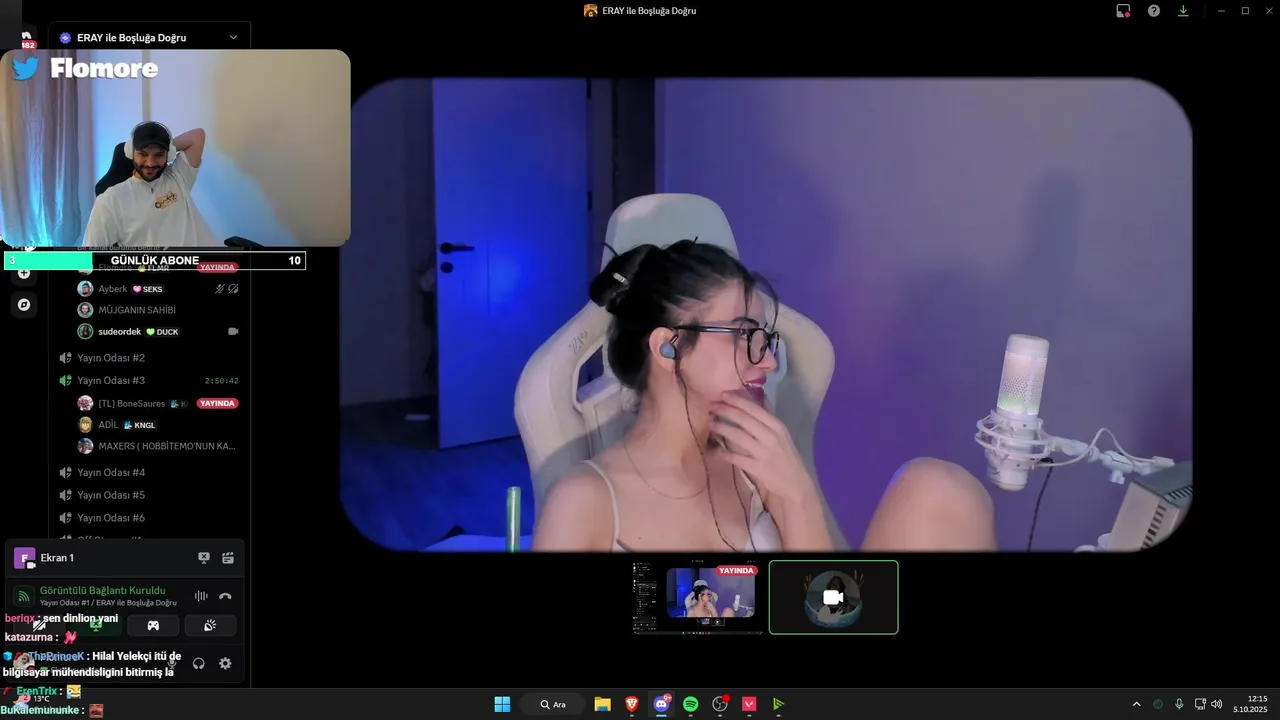Click the microphone tray icon
This screenshot has height=720, width=1280.
pyautogui.click(x=1179, y=704)
